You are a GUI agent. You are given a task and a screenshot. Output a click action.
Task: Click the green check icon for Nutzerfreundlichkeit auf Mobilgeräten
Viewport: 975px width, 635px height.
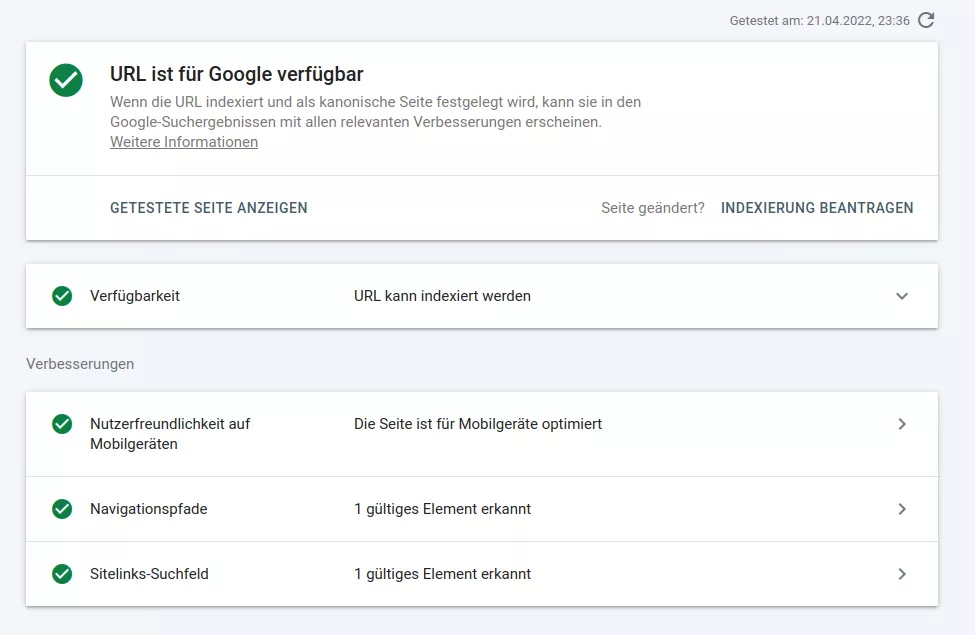coord(62,424)
